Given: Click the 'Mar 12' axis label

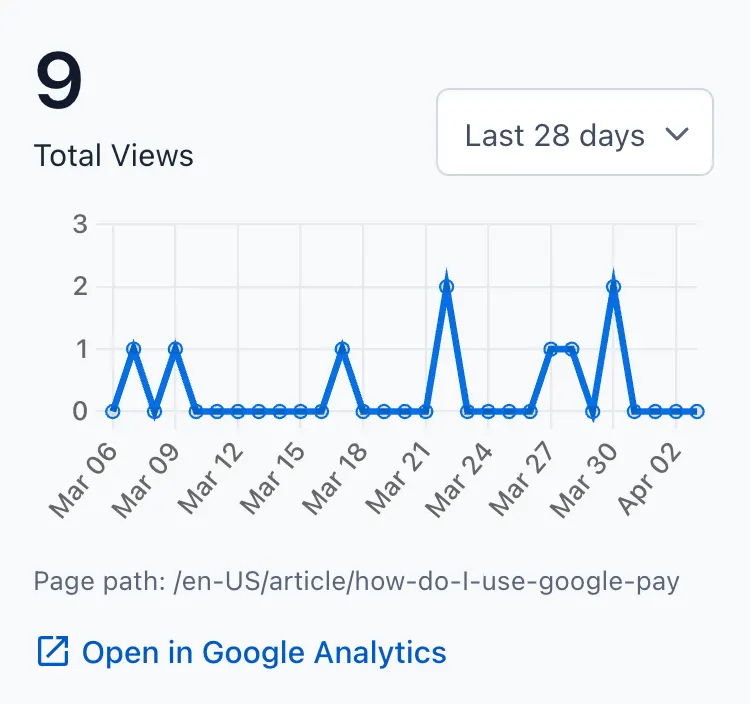Looking at the screenshot, I should (210, 479).
